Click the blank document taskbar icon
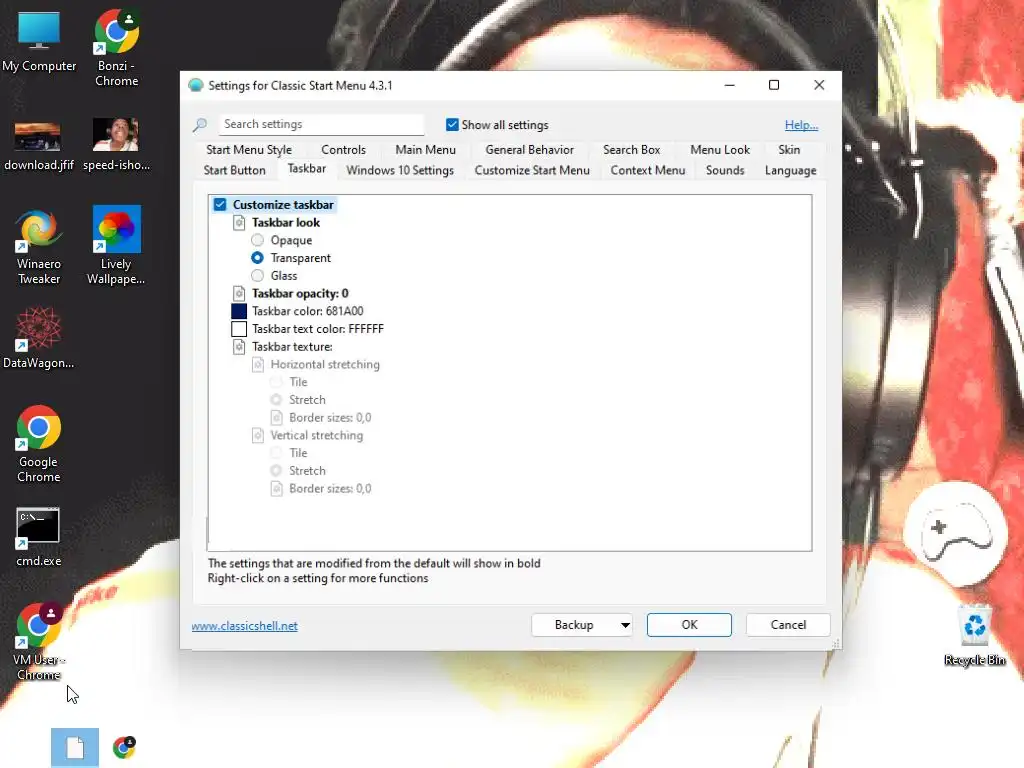 (x=75, y=748)
